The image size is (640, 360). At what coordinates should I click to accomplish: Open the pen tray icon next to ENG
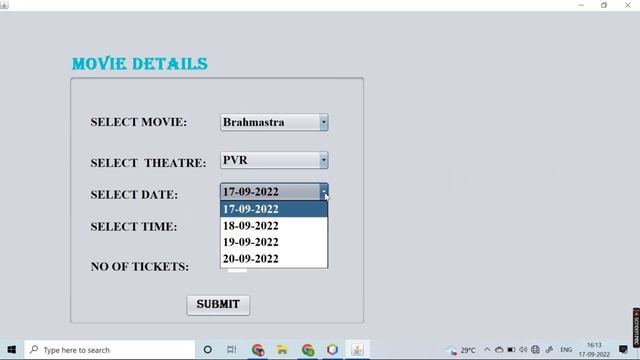[549, 350]
